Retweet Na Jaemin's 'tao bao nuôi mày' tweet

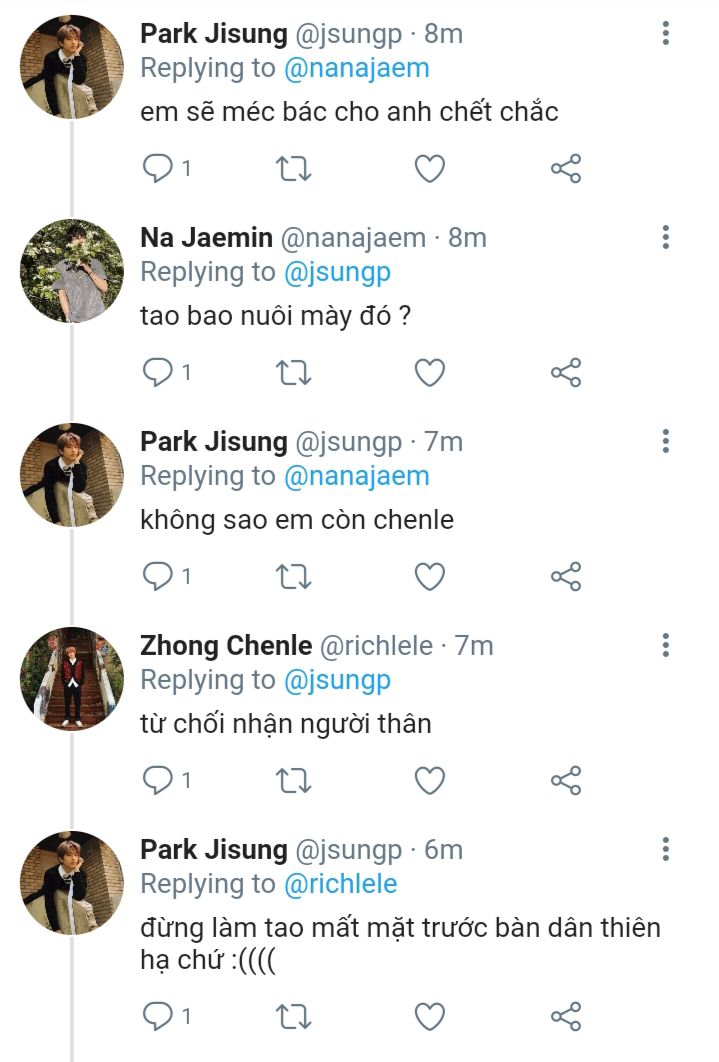click(293, 373)
